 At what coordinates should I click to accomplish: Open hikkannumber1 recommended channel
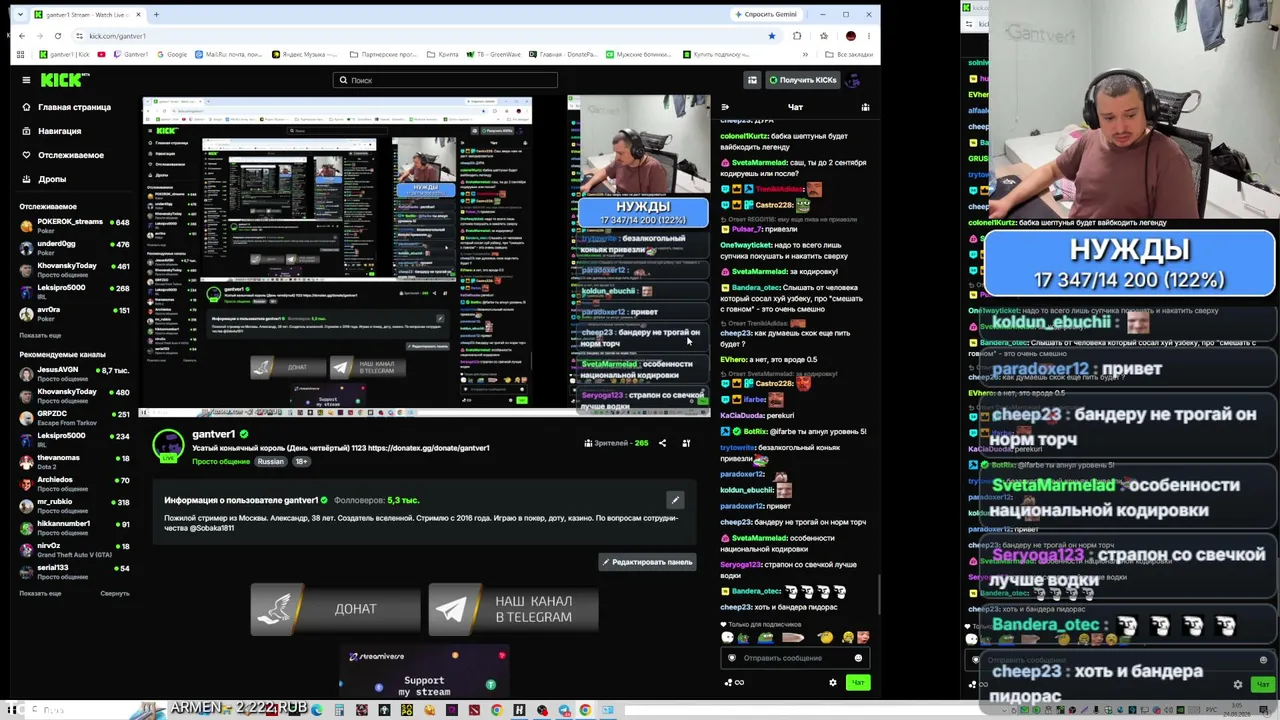click(x=74, y=526)
